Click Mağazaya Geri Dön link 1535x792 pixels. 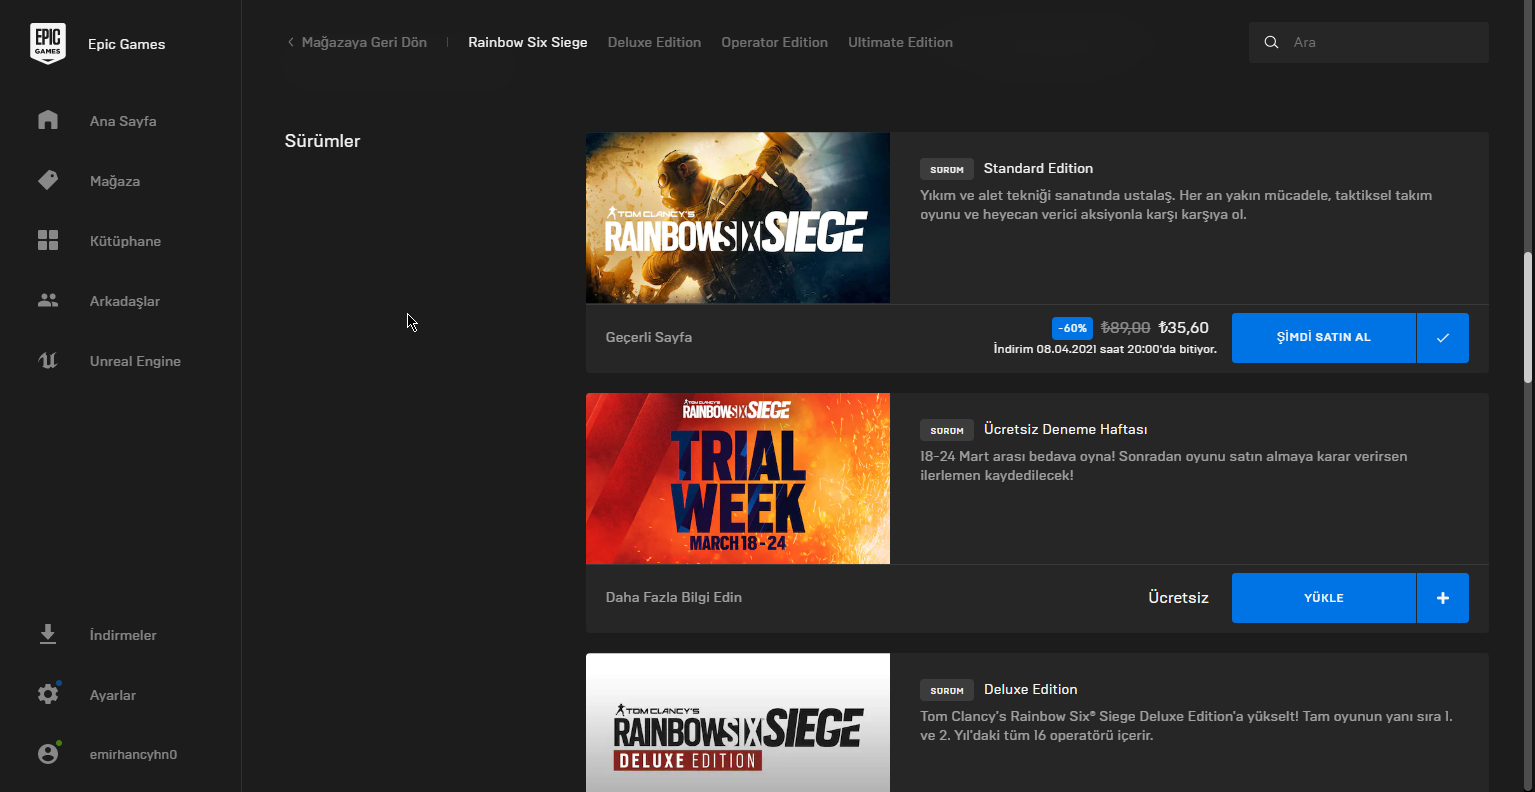tap(364, 42)
